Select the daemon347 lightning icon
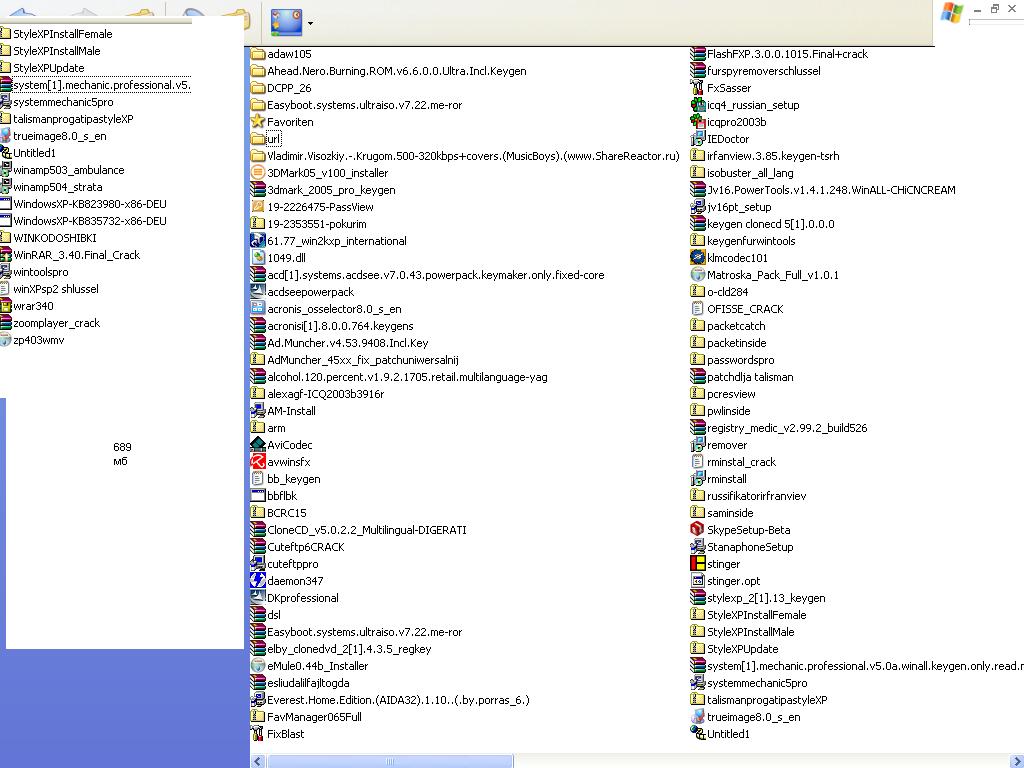 click(258, 580)
